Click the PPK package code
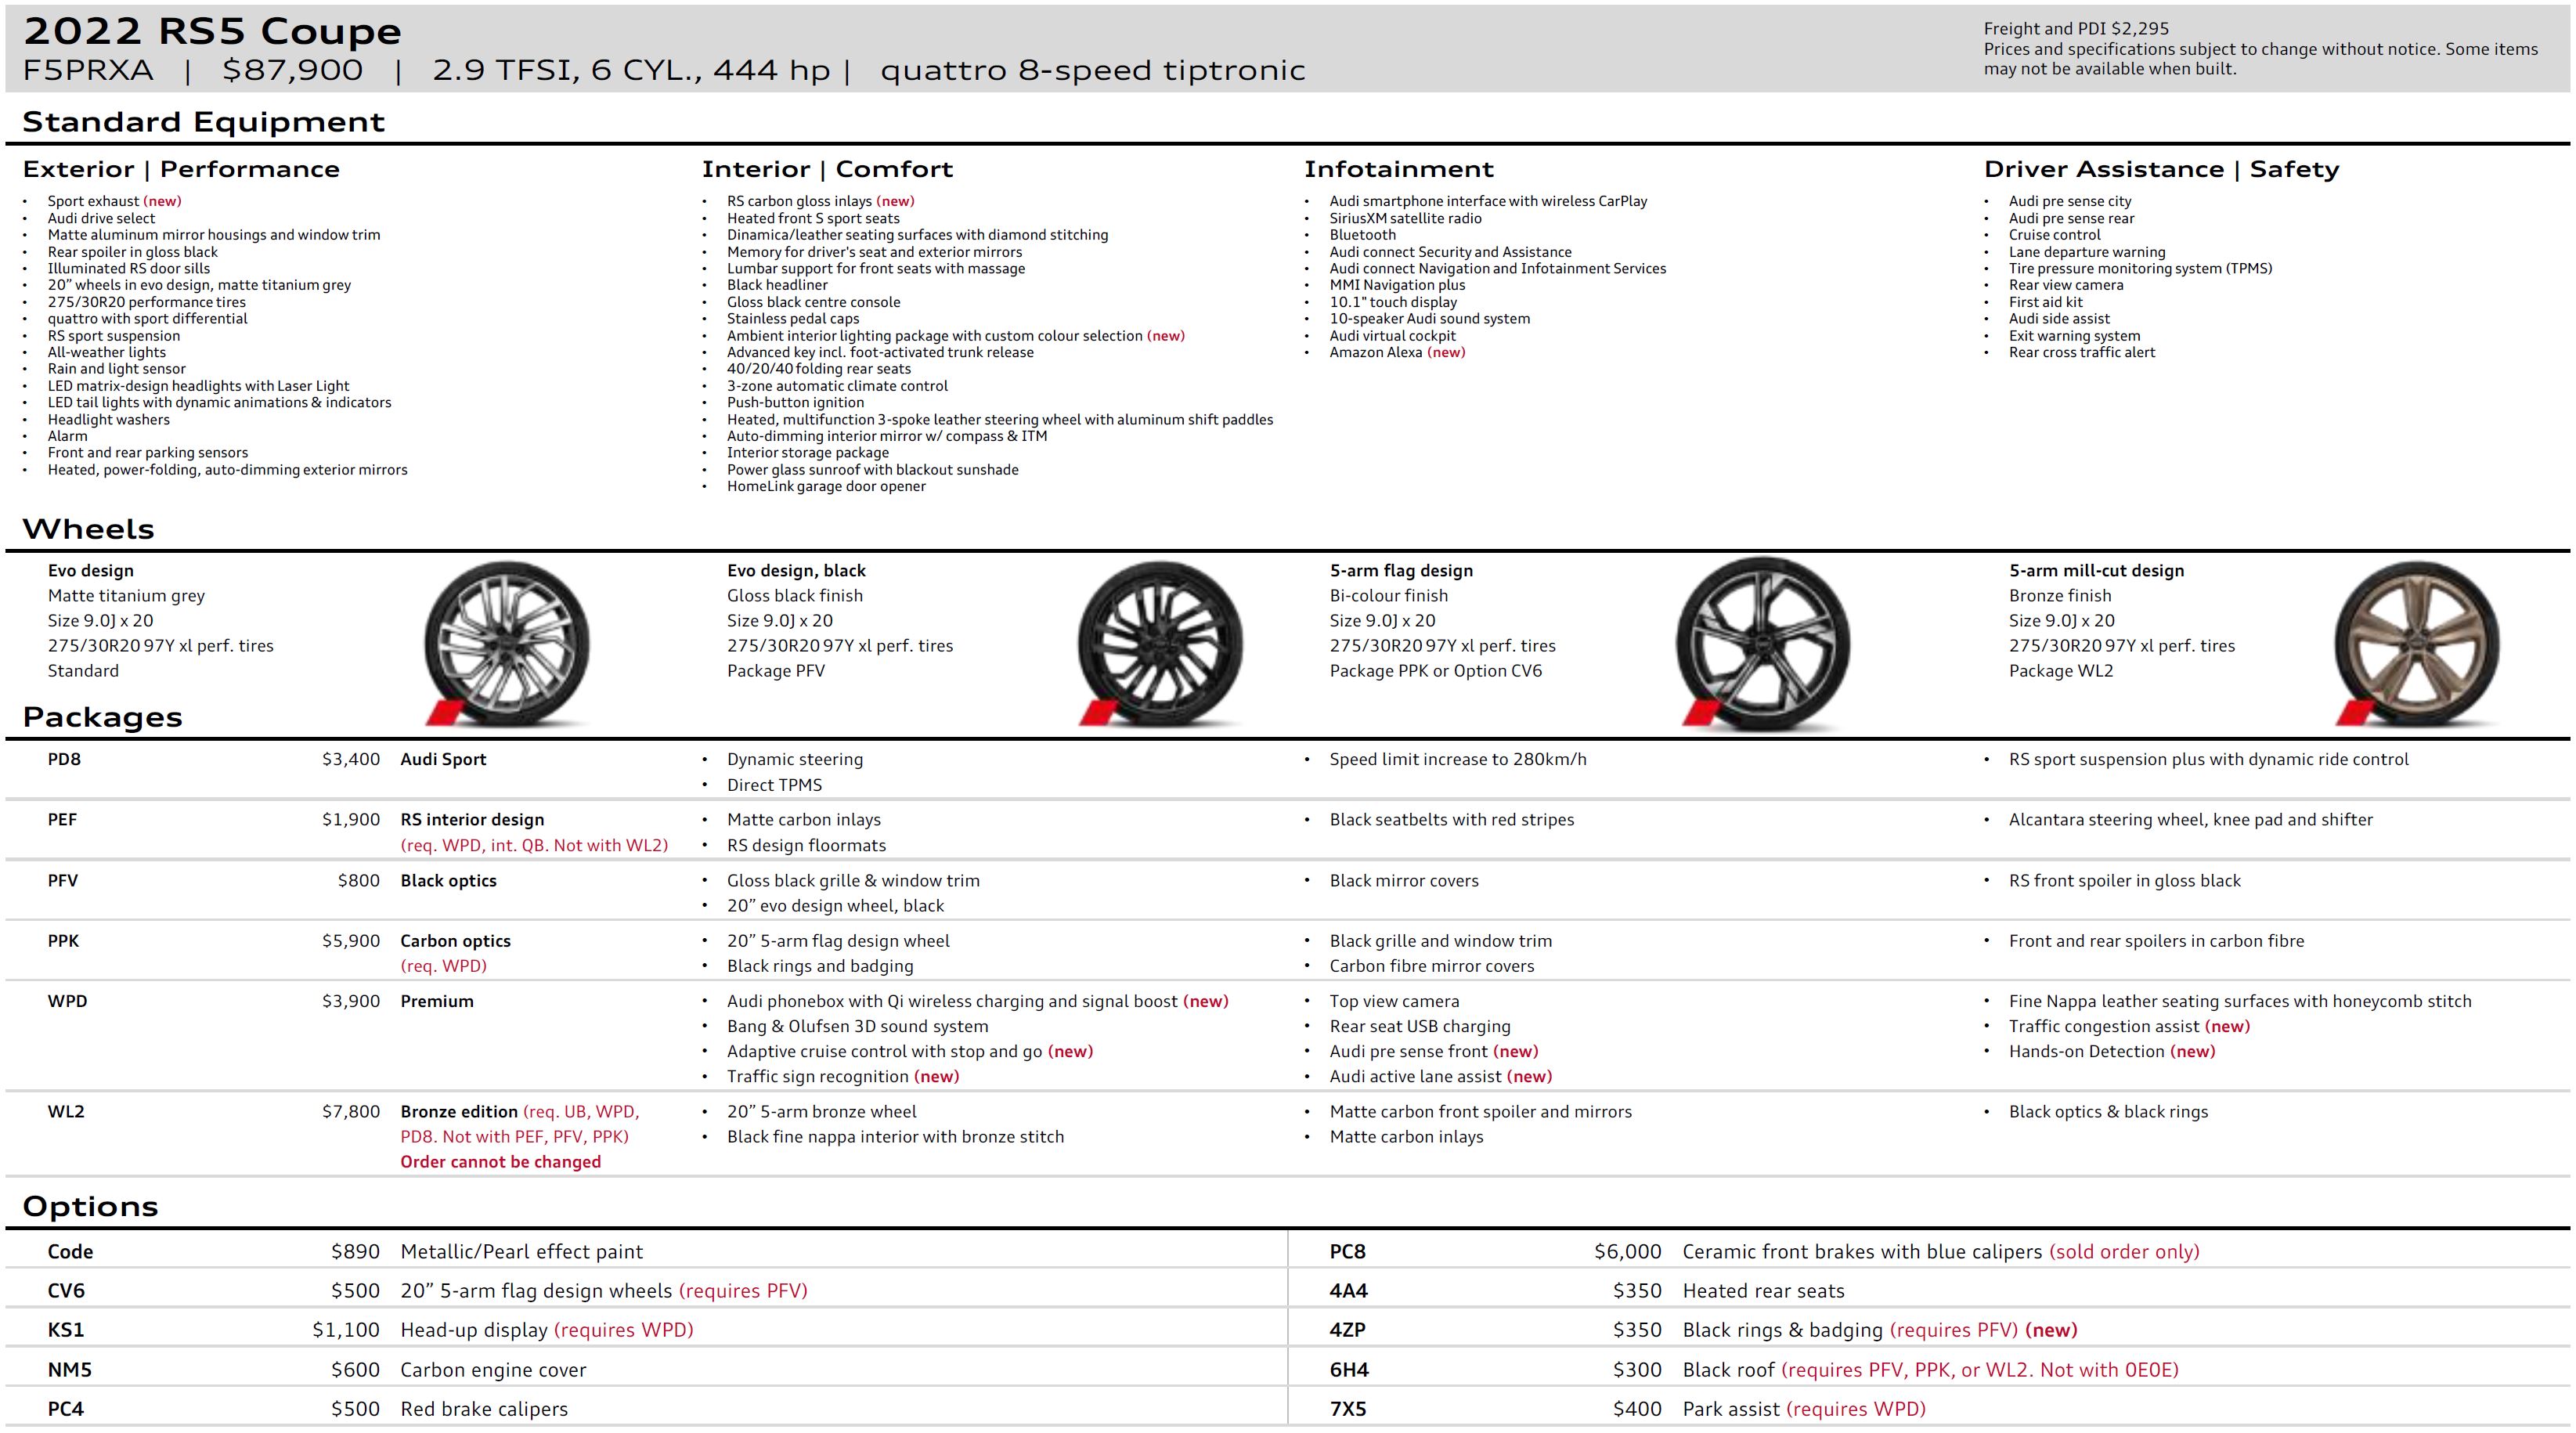The image size is (2576, 1433). (x=63, y=941)
